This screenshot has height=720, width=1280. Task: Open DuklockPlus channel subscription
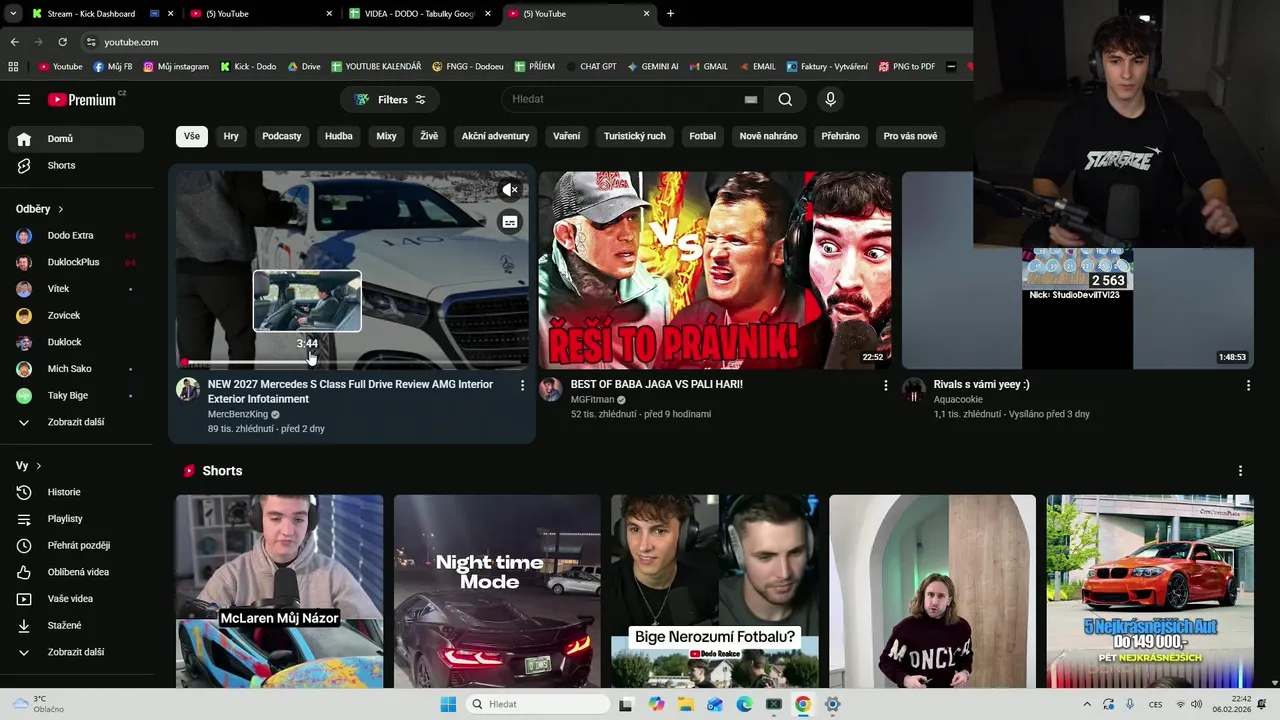76,262
